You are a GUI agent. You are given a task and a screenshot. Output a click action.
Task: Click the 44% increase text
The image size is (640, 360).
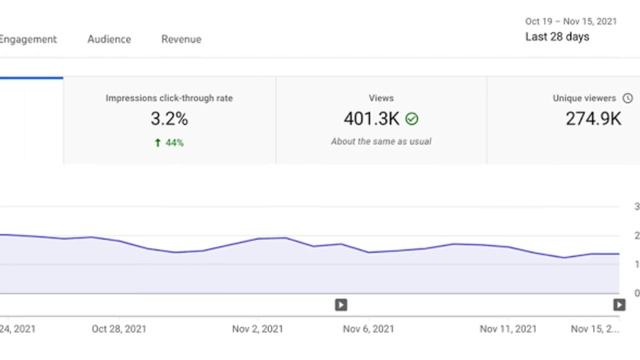175,142
